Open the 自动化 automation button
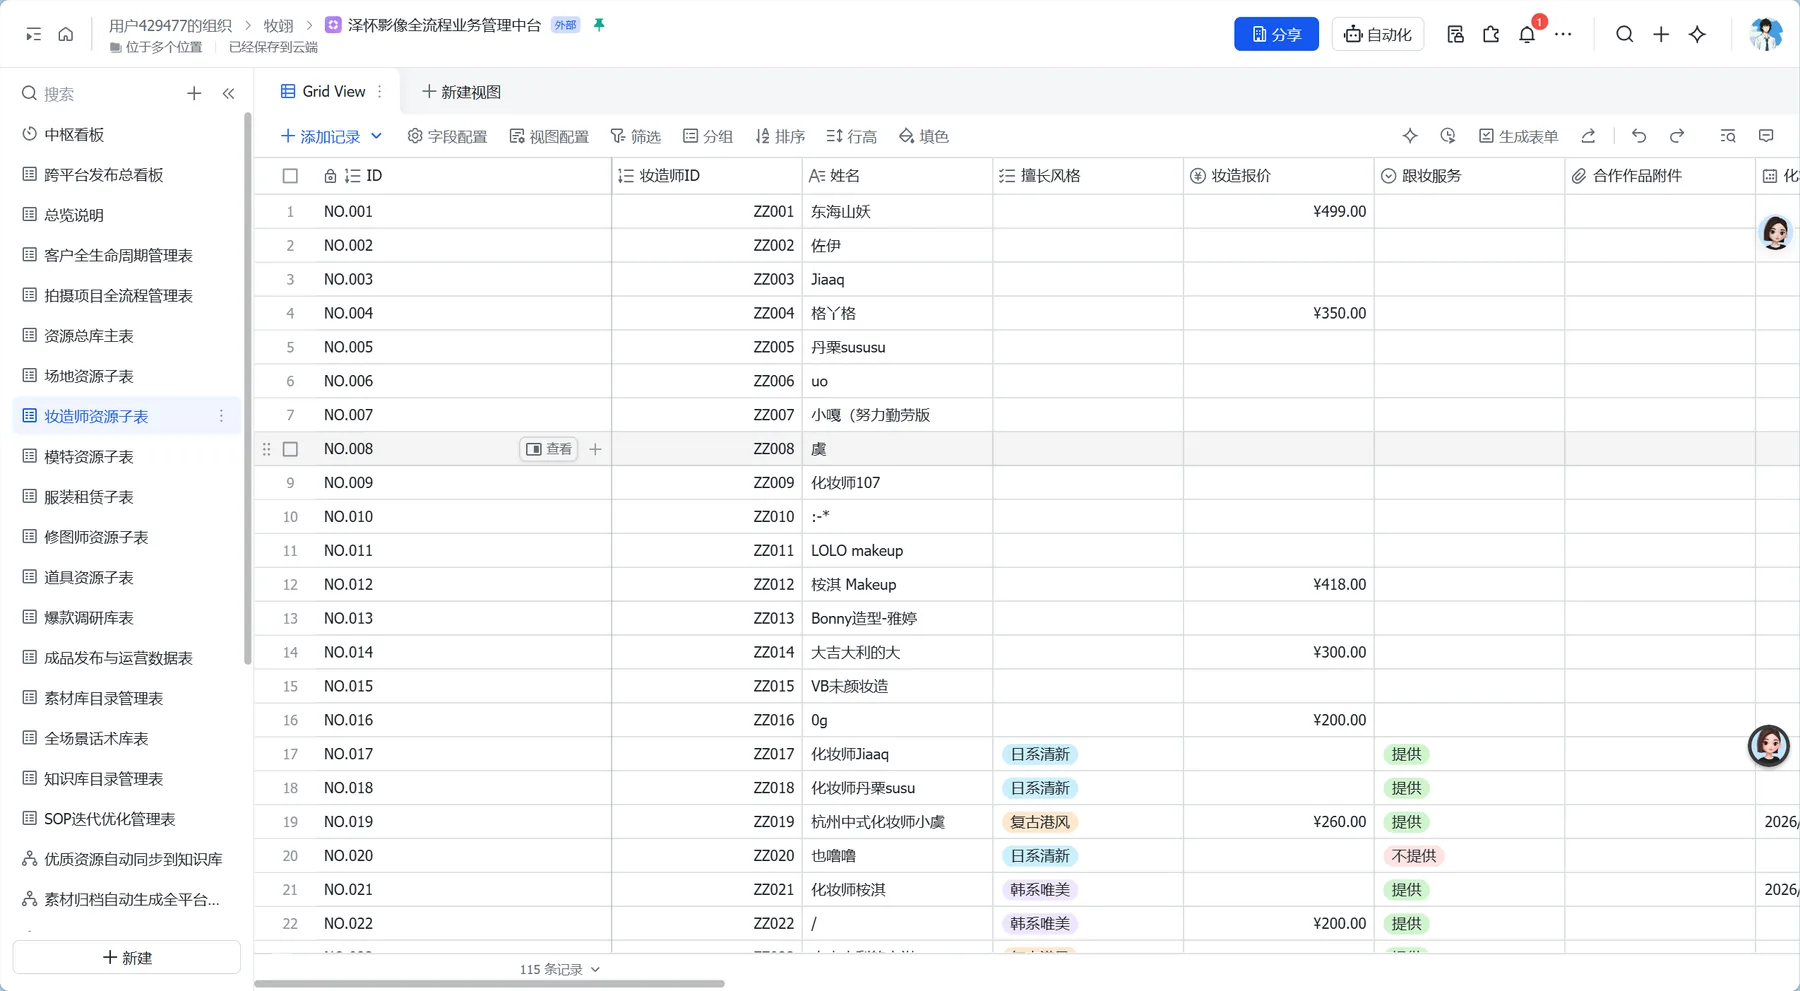The width and height of the screenshot is (1800, 991). (1378, 34)
